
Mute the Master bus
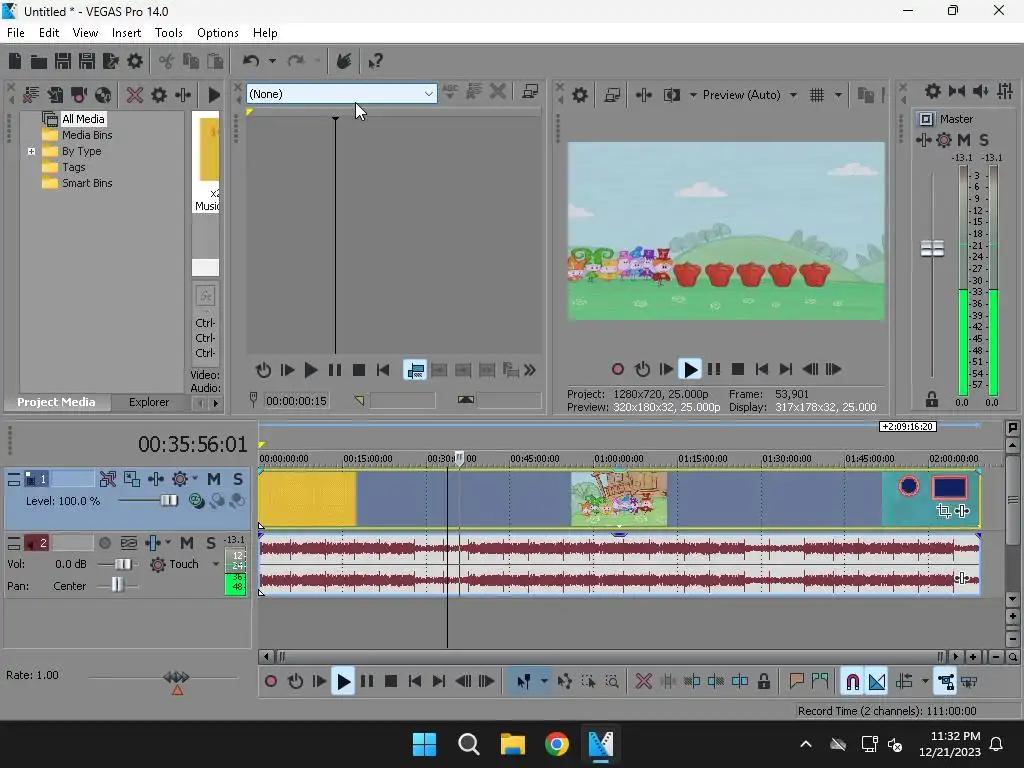click(964, 140)
